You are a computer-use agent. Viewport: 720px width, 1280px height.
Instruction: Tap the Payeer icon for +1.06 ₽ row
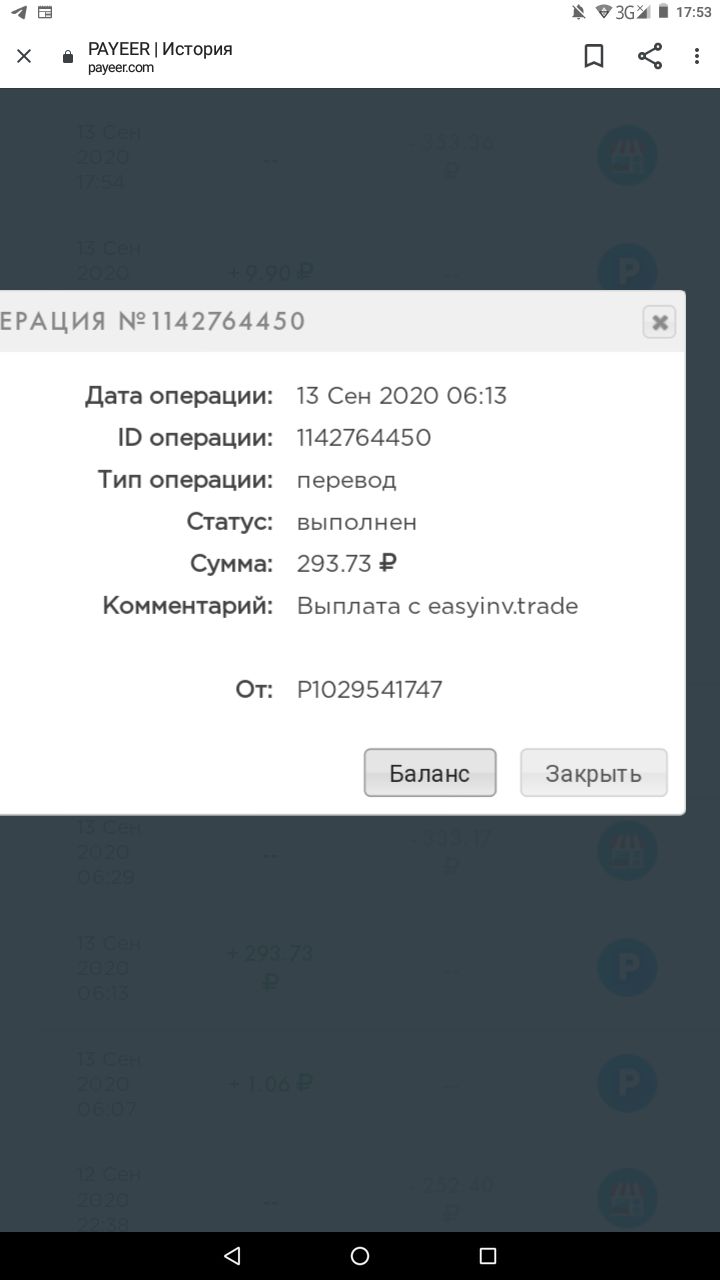pos(627,1083)
